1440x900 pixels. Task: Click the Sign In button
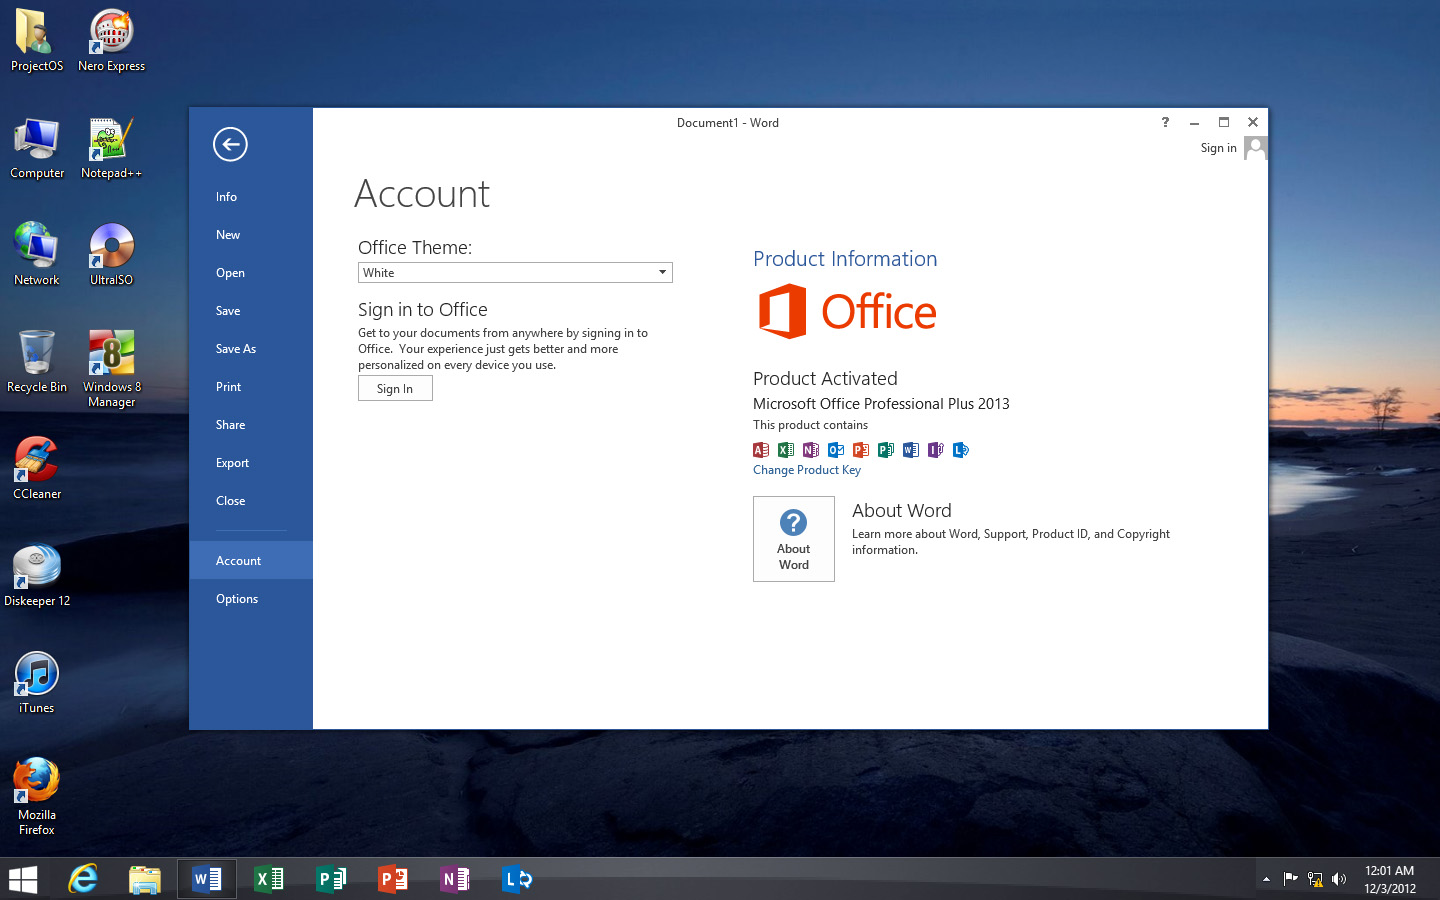click(395, 388)
